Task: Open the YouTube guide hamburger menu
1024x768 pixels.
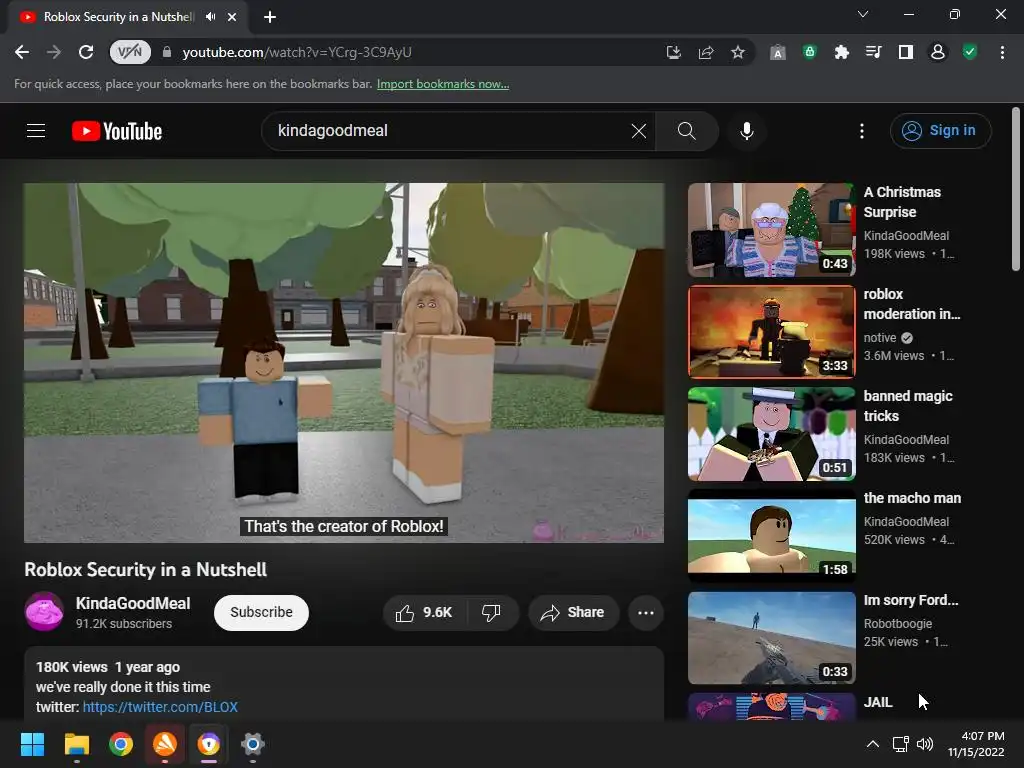Action: [36, 131]
